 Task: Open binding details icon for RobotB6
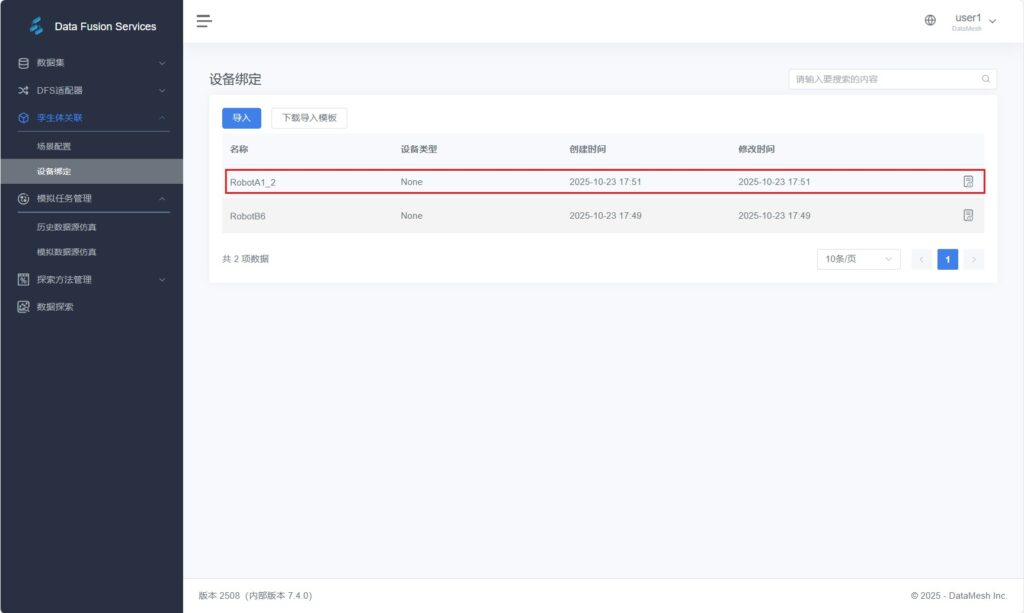pos(967,216)
